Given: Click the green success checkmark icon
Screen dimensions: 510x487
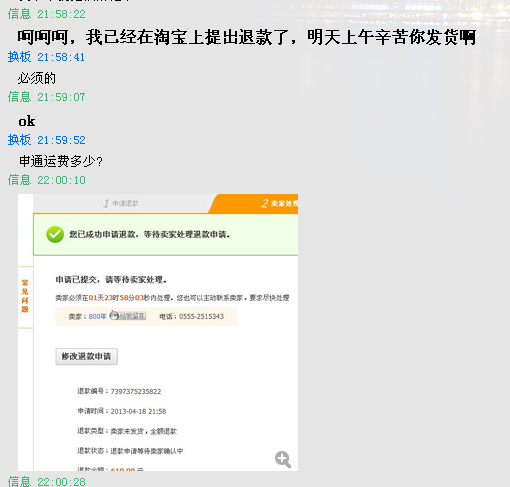Looking at the screenshot, I should [x=55, y=234].
